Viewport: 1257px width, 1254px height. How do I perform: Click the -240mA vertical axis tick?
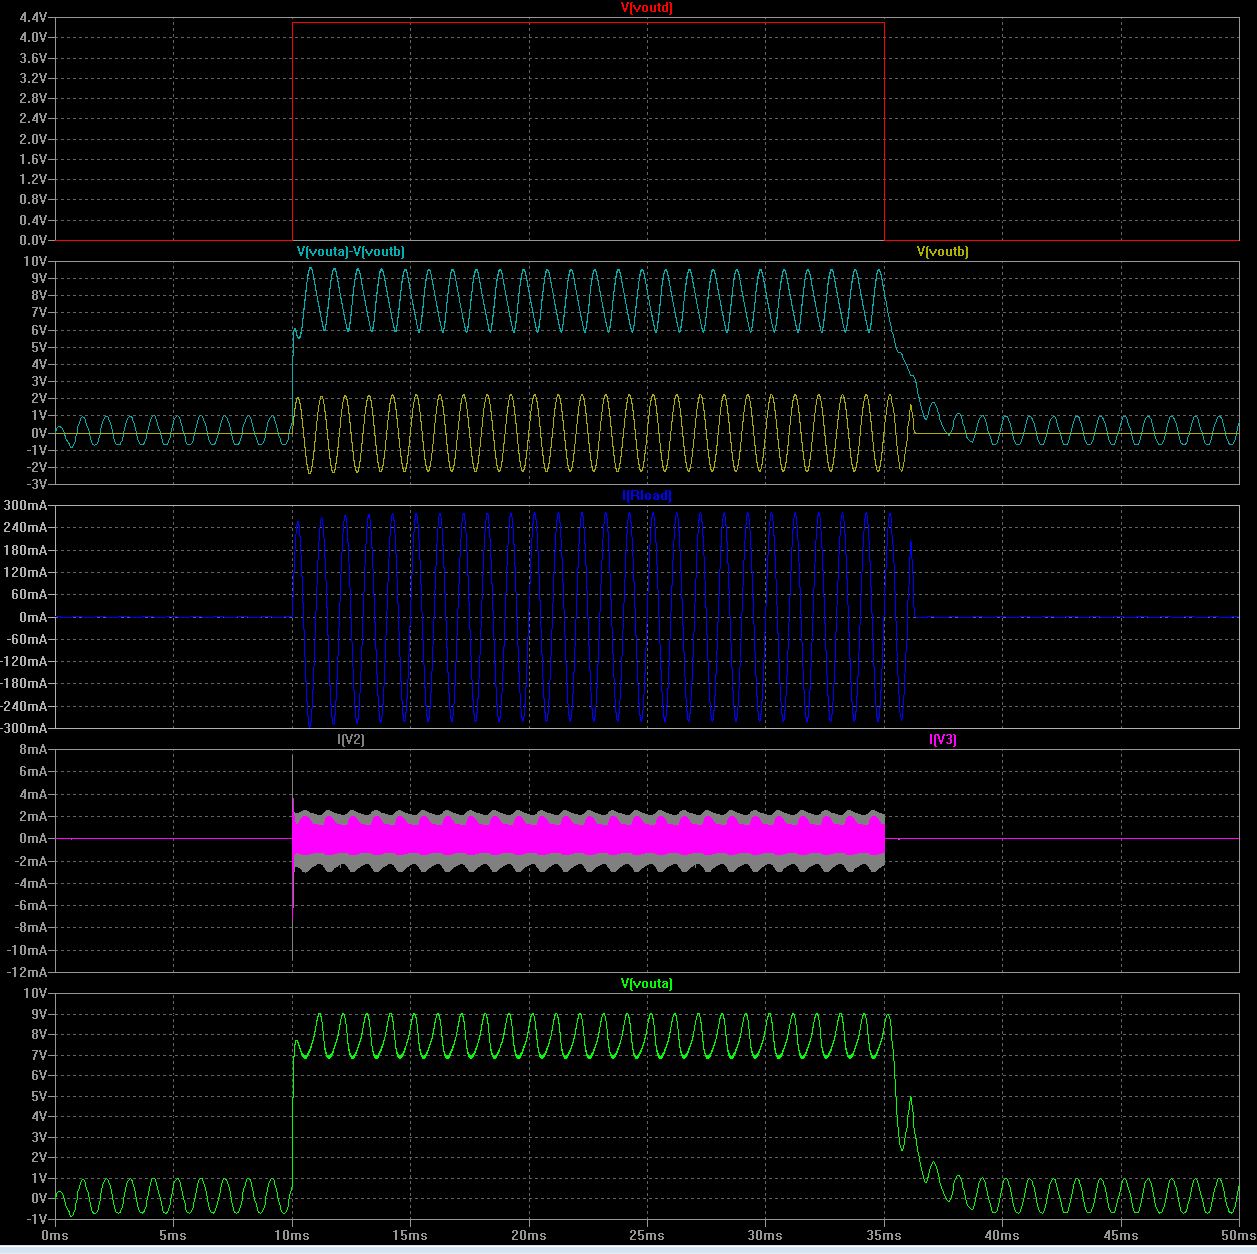coord(25,706)
